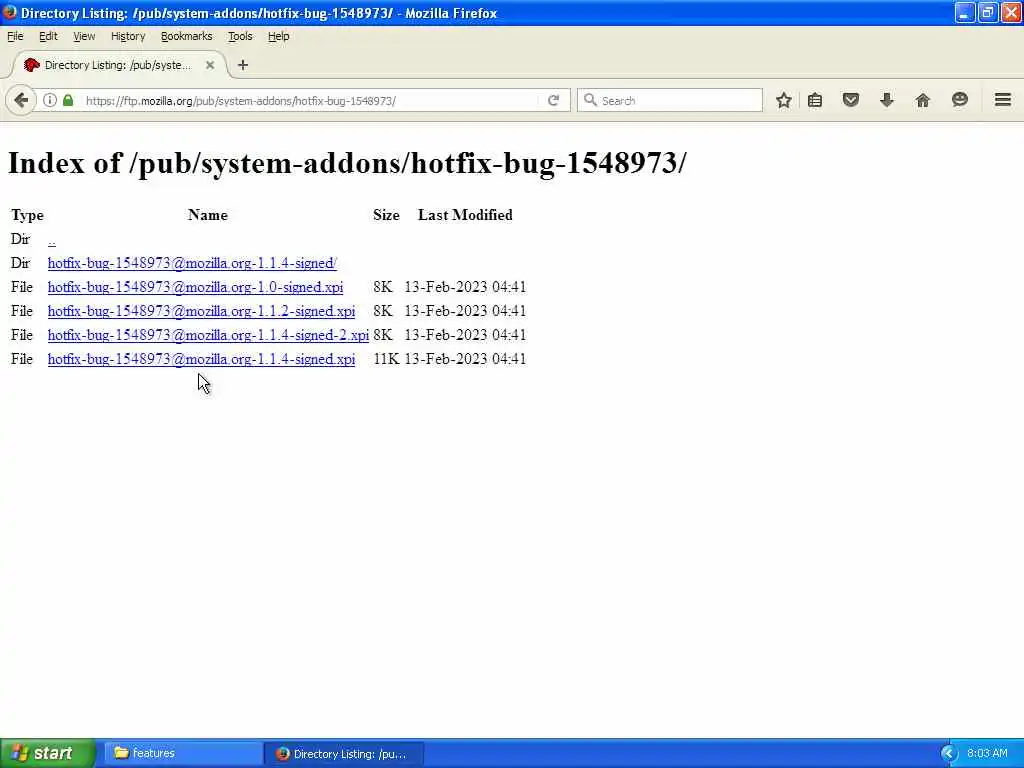
Task: Download the 1.0-signed.xpi file link
Action: click(x=195, y=287)
